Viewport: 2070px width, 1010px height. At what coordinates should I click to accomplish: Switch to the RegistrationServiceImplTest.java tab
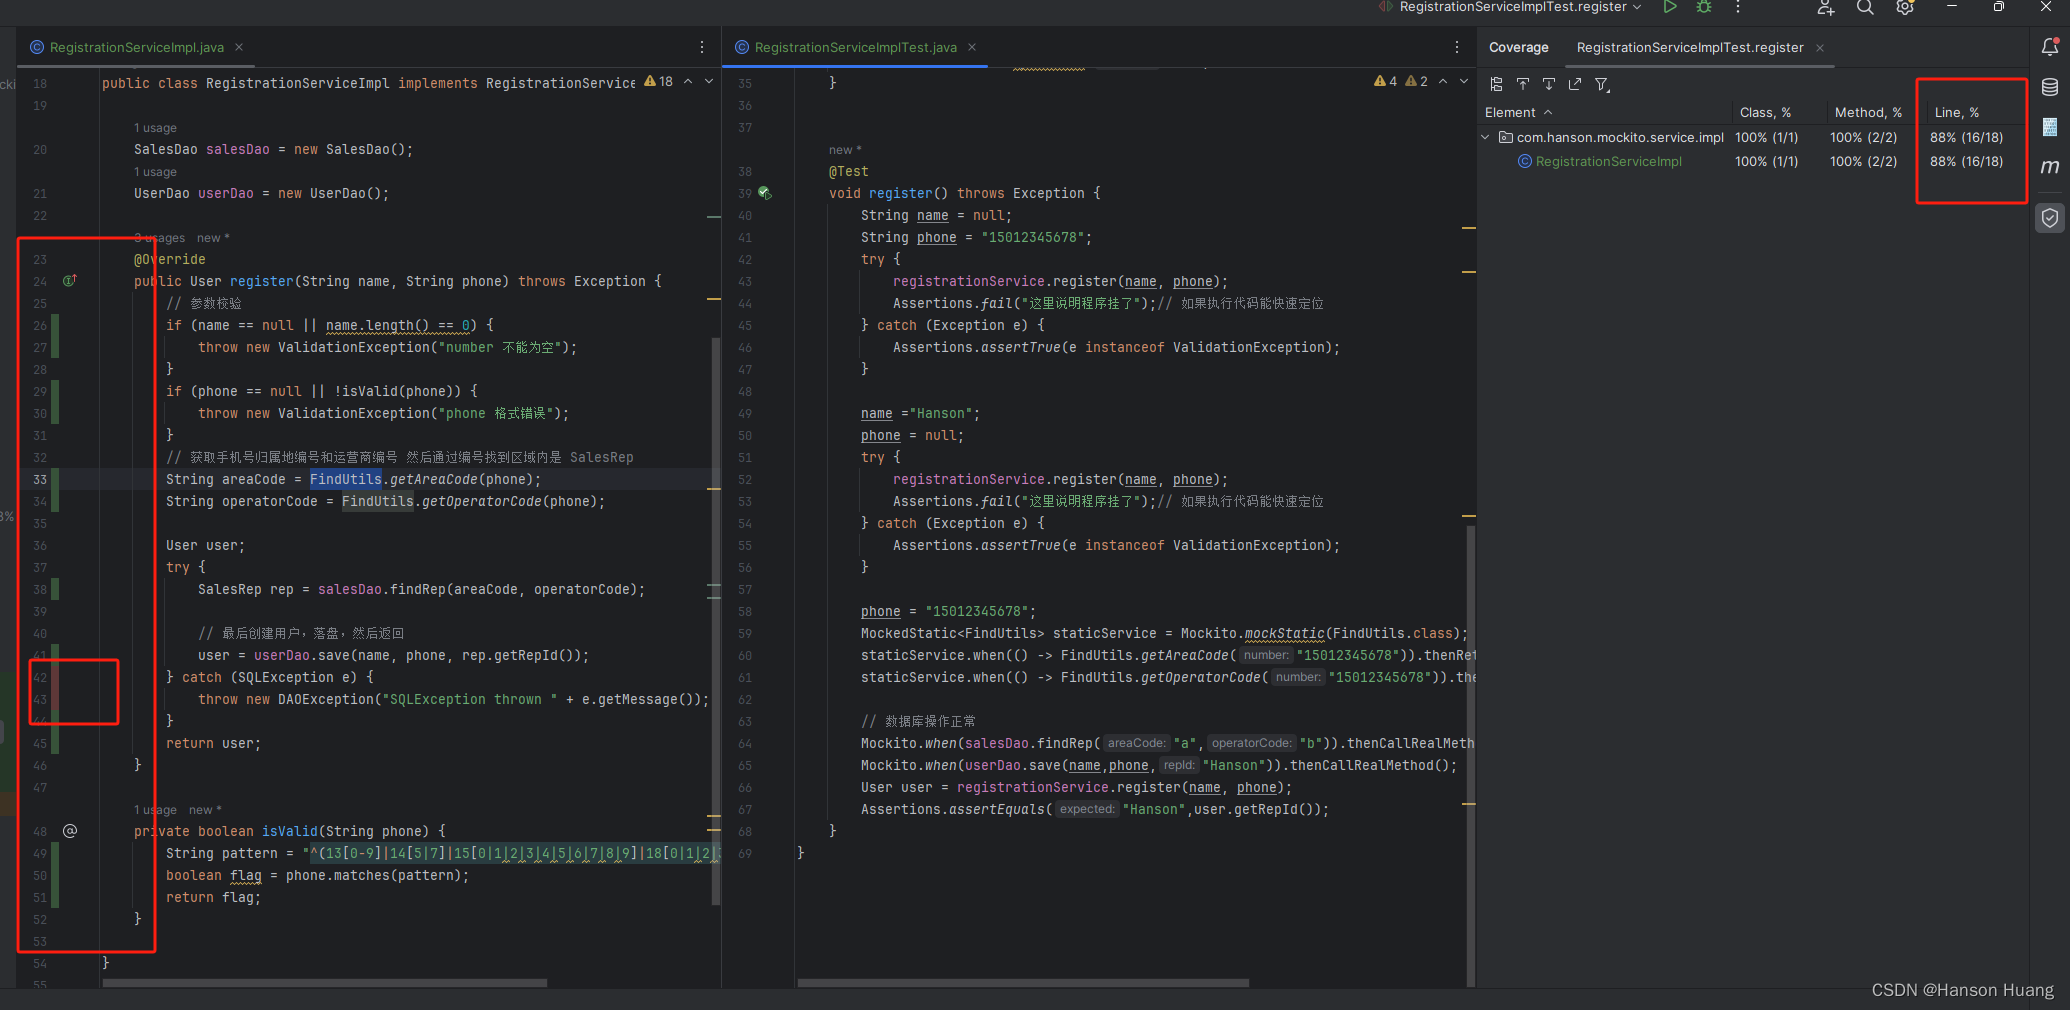pyautogui.click(x=855, y=47)
